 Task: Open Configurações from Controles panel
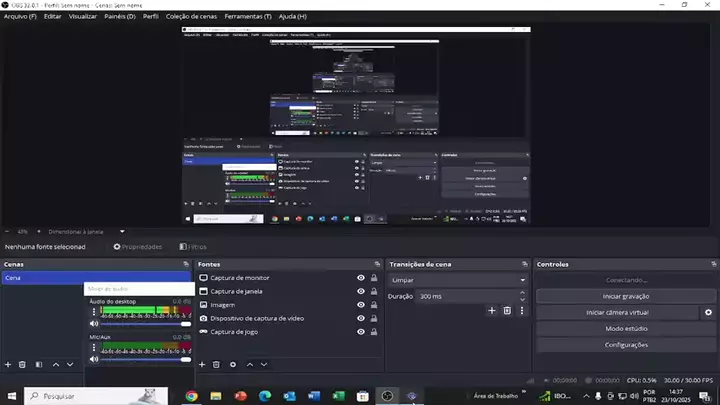tap(626, 345)
